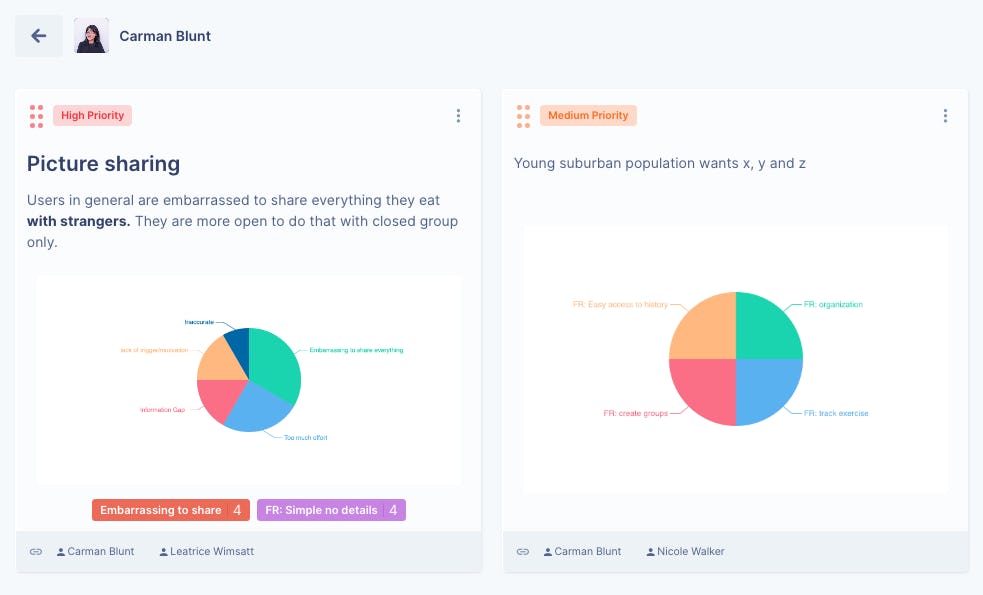Click Carman Blunt's avatar photo
This screenshot has width=983, height=595.
(x=91, y=36)
